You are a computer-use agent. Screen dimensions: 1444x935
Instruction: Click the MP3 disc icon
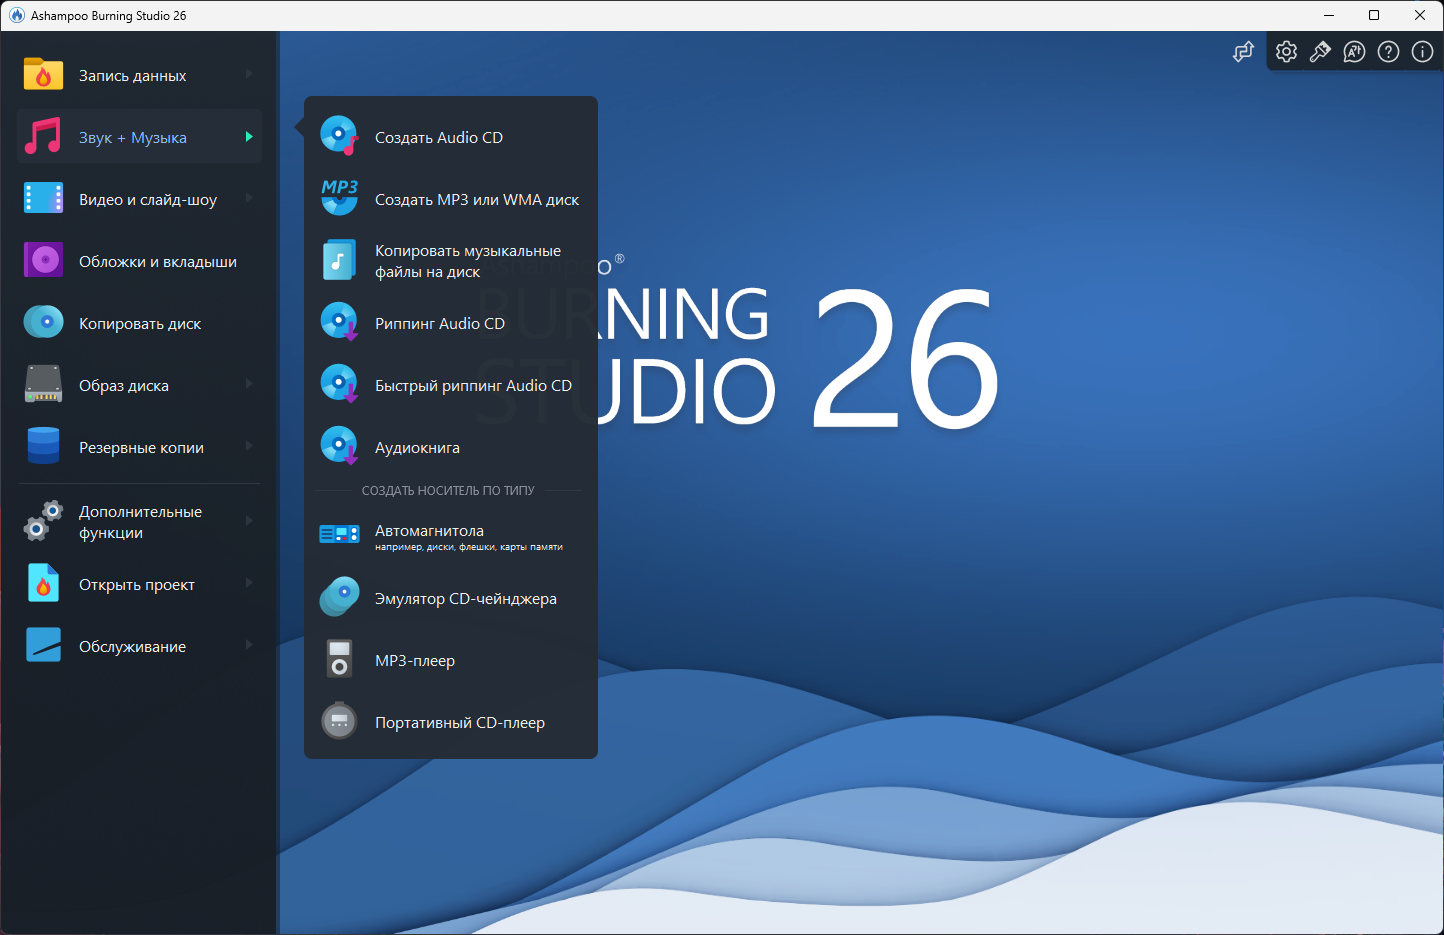point(339,198)
